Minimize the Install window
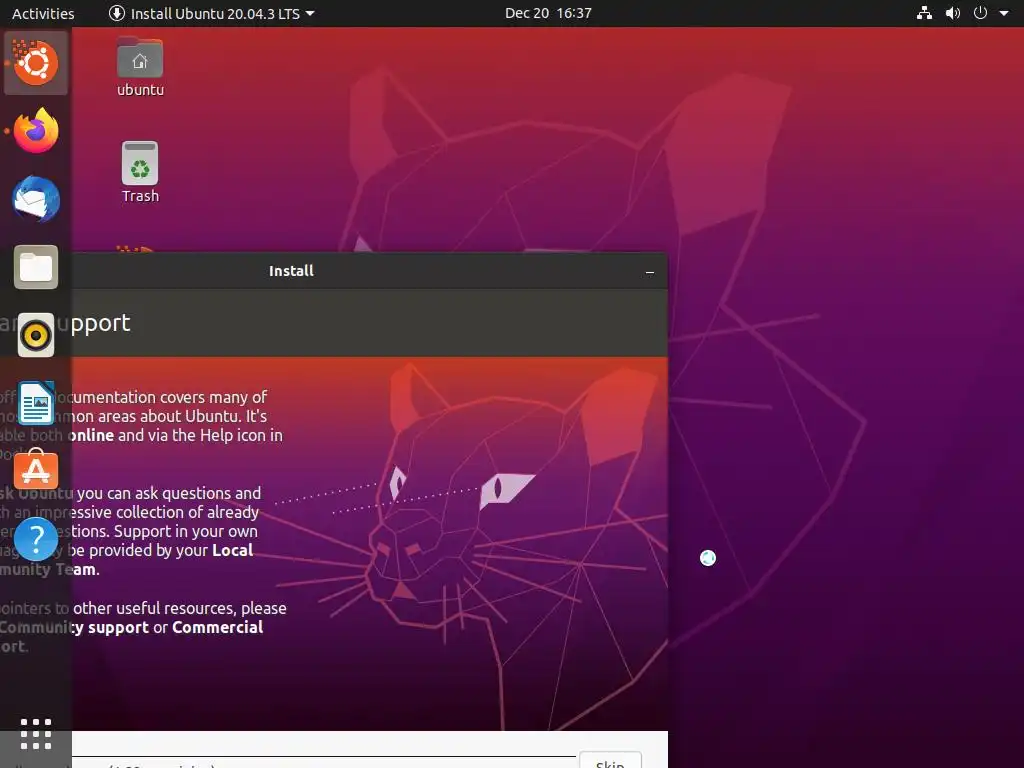This screenshot has height=768, width=1024. [x=650, y=272]
